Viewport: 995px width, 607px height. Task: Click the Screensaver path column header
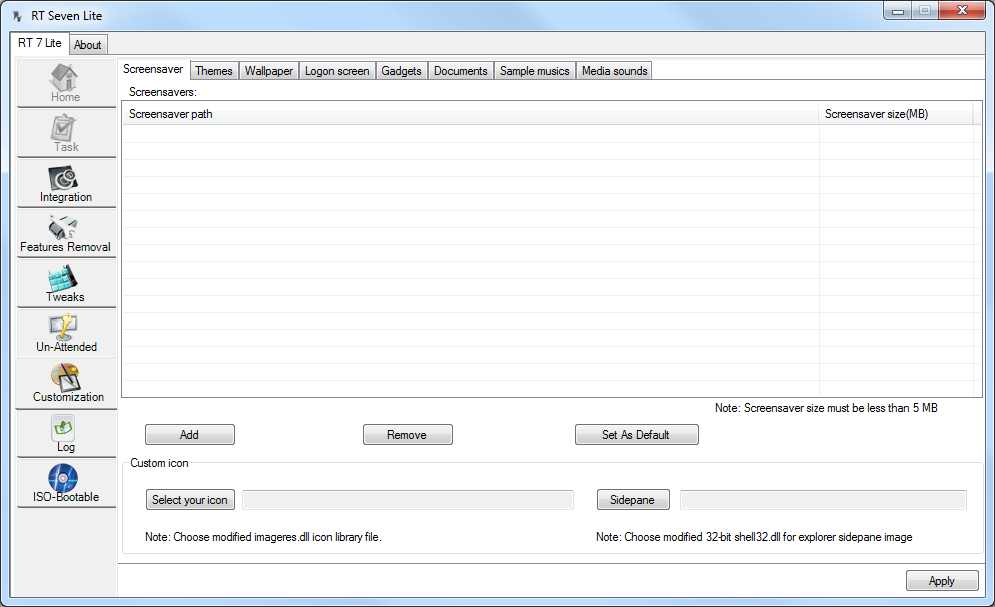coord(470,114)
